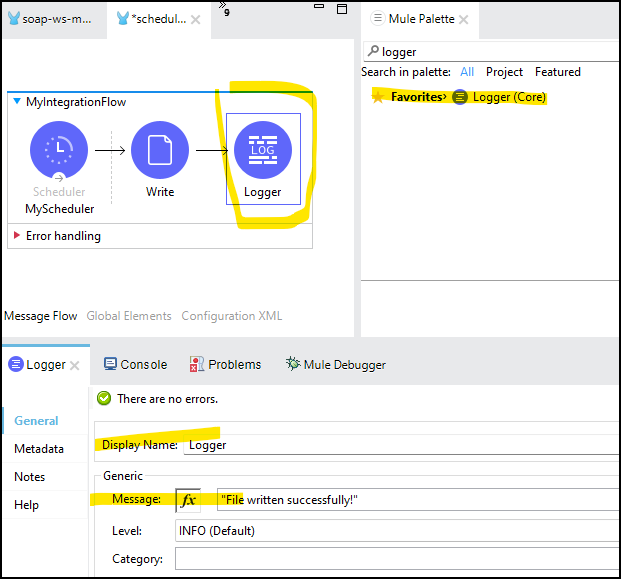This screenshot has height=579, width=621.
Task: Toggle the fx expression mode button
Action: point(188,500)
